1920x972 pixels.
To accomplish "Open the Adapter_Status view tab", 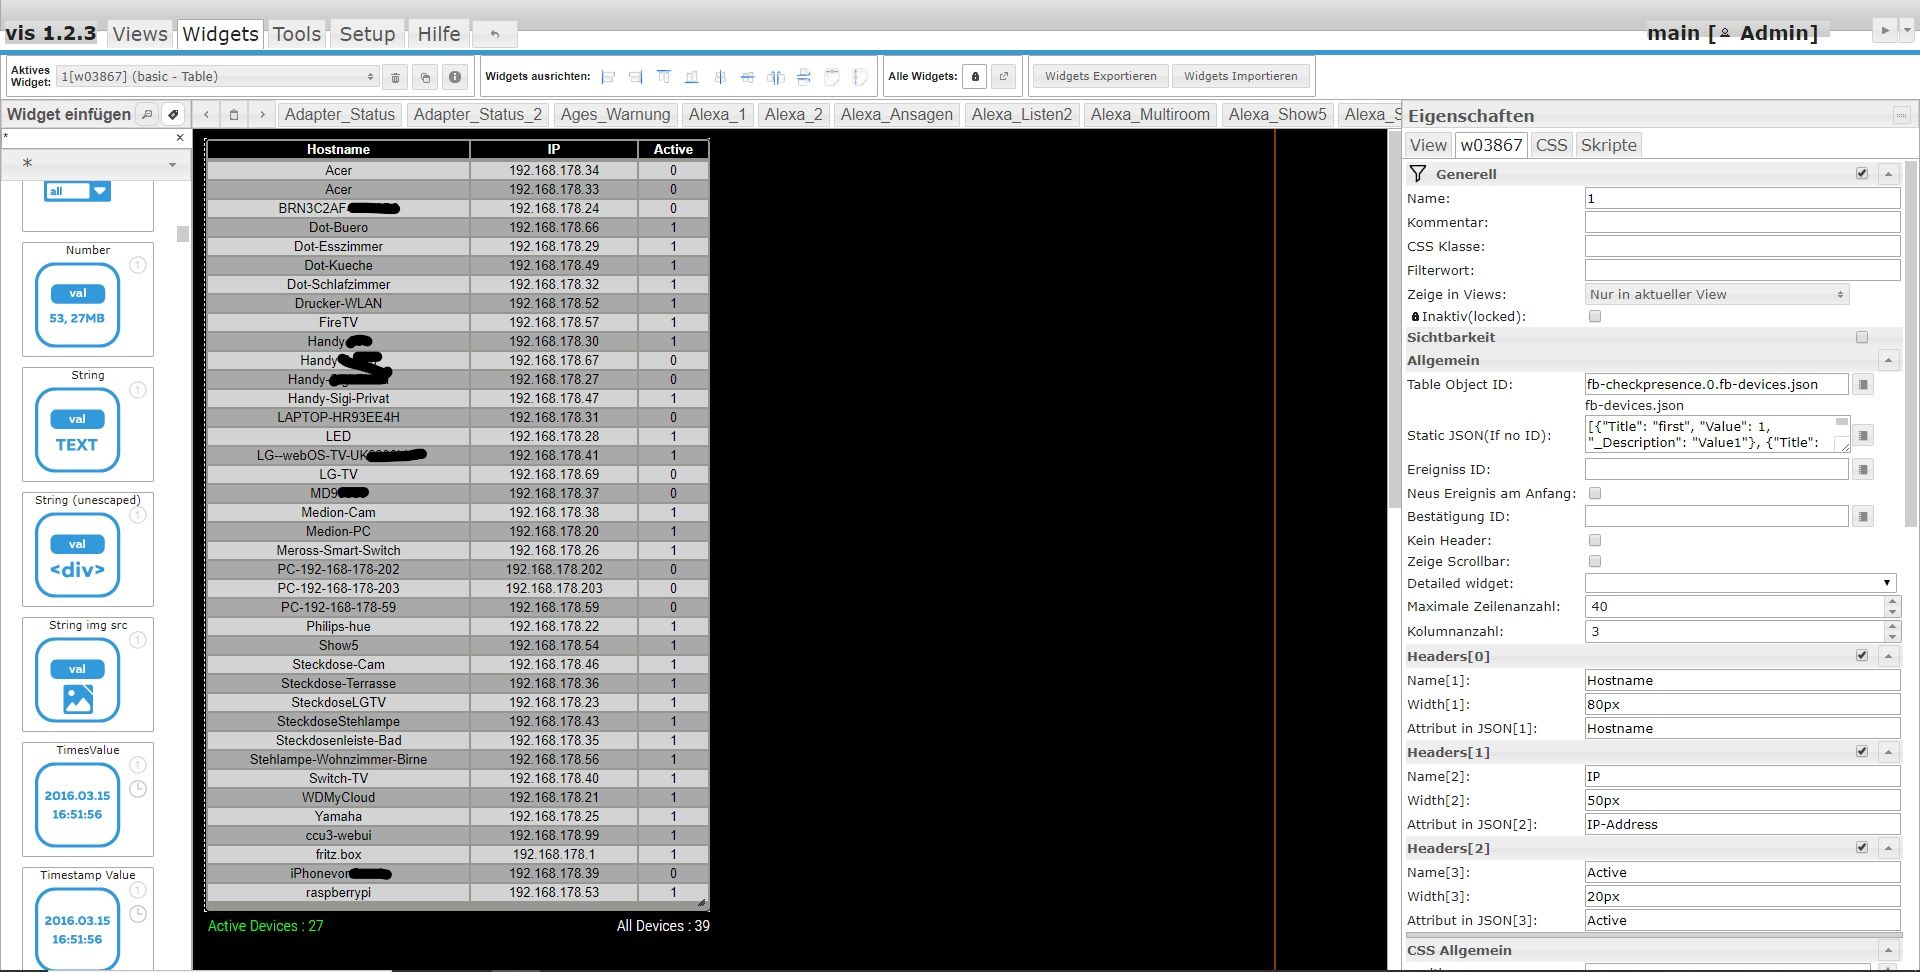I will click(339, 115).
